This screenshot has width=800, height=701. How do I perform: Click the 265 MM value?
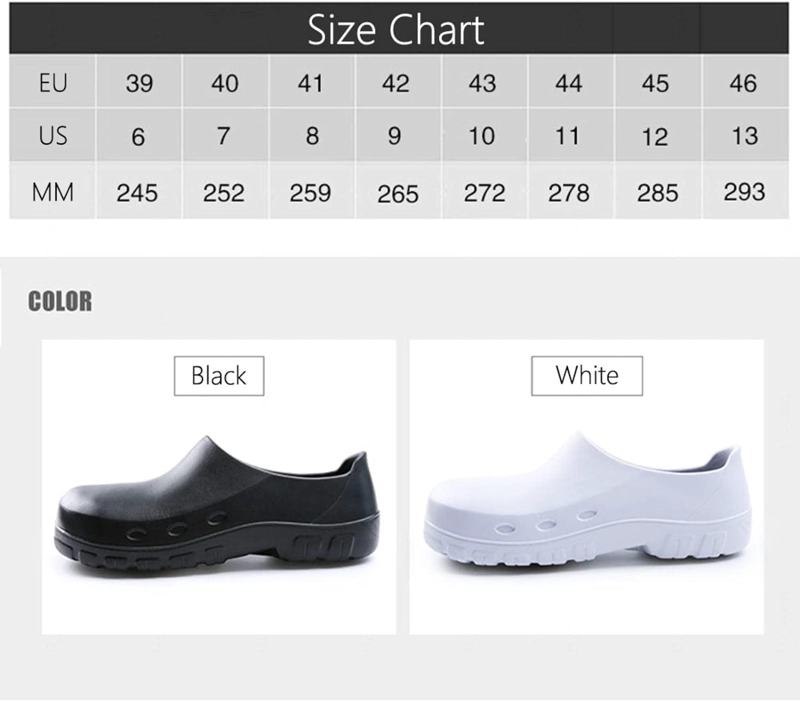(x=398, y=191)
